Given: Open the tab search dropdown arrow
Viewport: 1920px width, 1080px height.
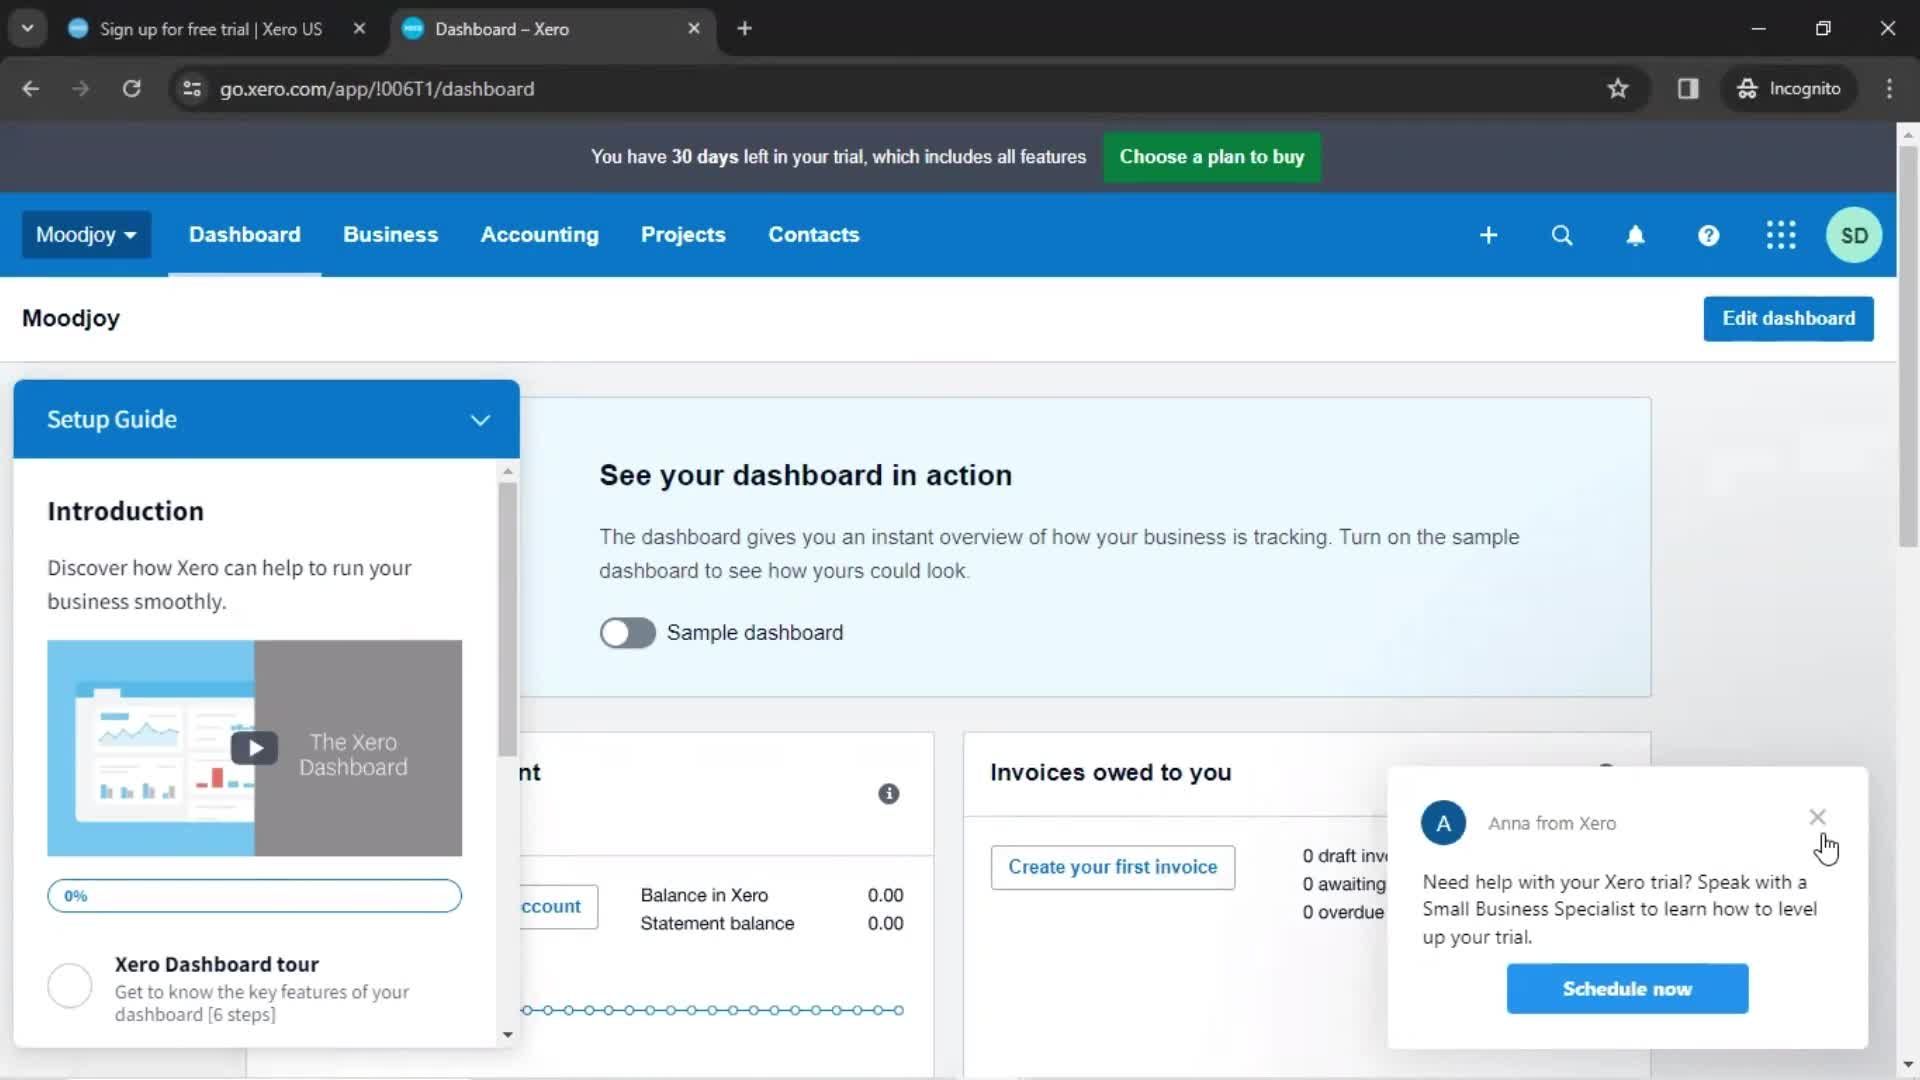Looking at the screenshot, I should (27, 29).
